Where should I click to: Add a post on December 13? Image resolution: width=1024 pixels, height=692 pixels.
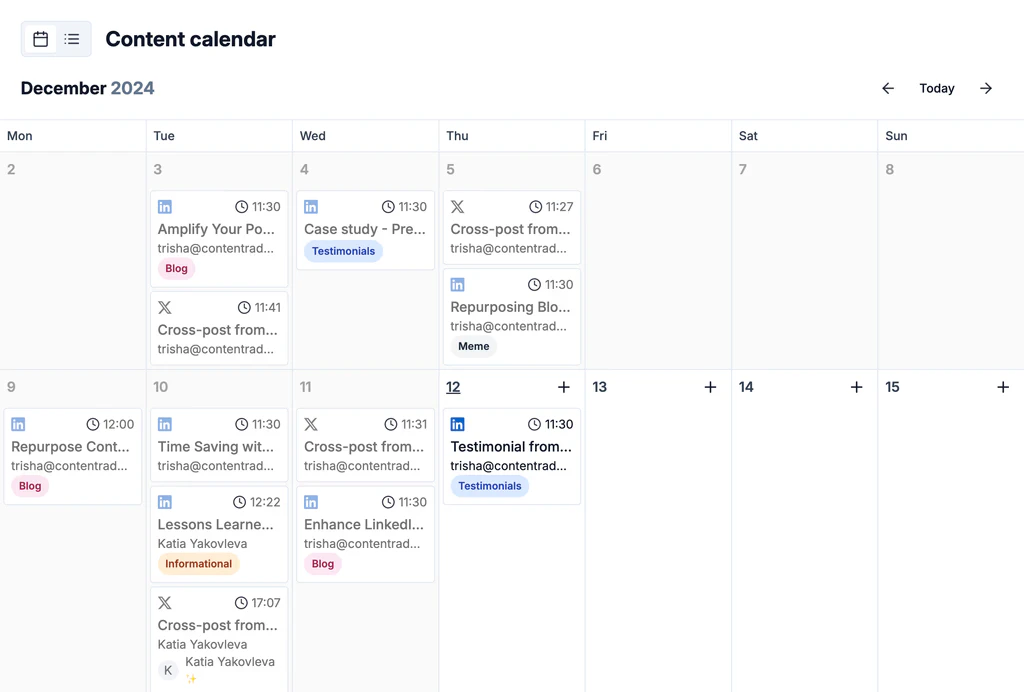pos(710,387)
